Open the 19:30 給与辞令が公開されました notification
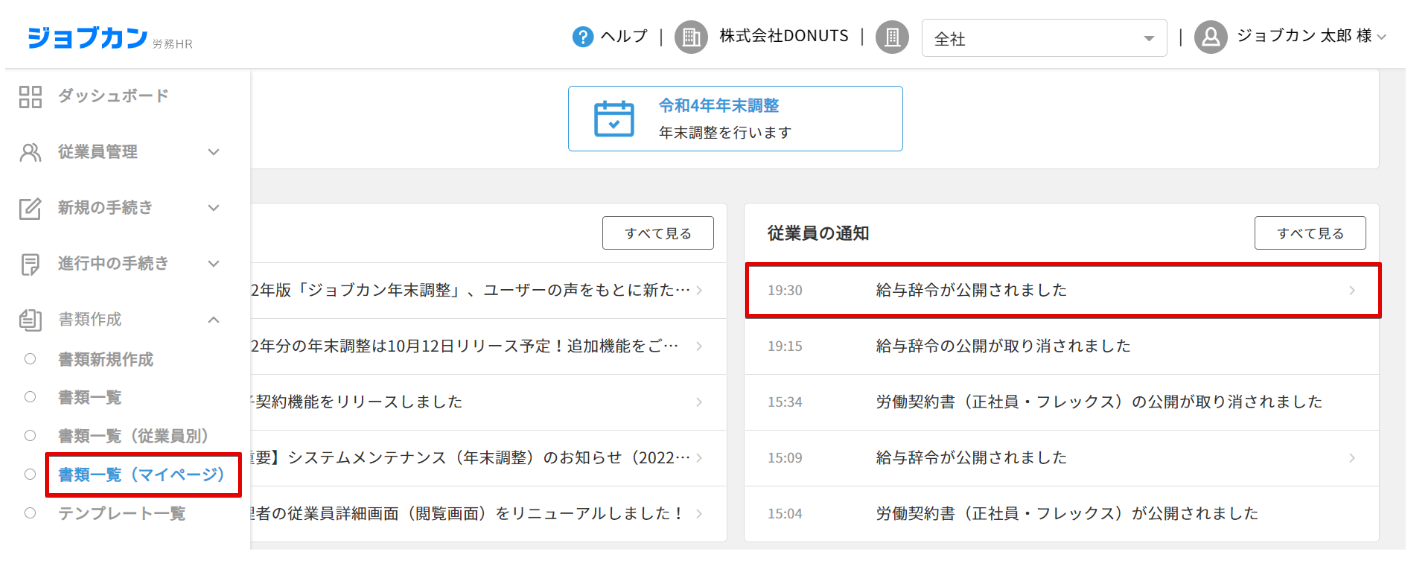This screenshot has height=586, width=1413. 1062,291
